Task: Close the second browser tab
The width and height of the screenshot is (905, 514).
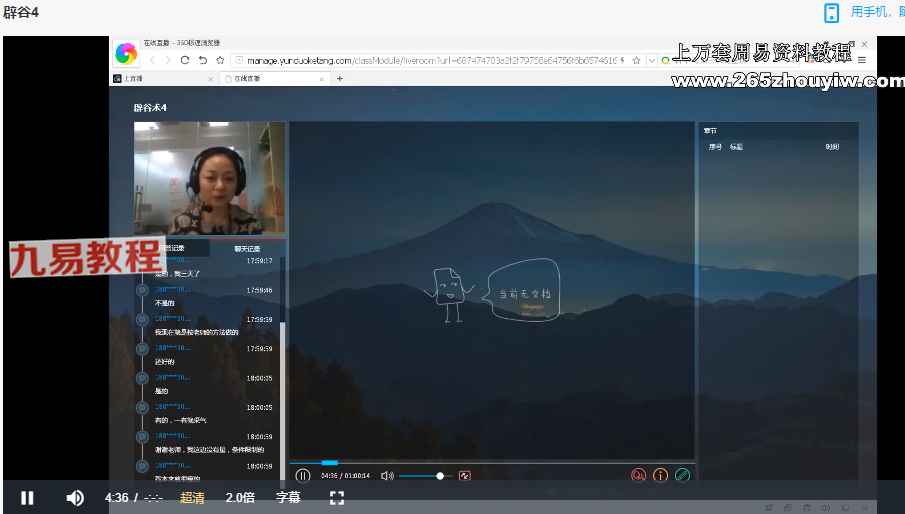Action: 321,79
